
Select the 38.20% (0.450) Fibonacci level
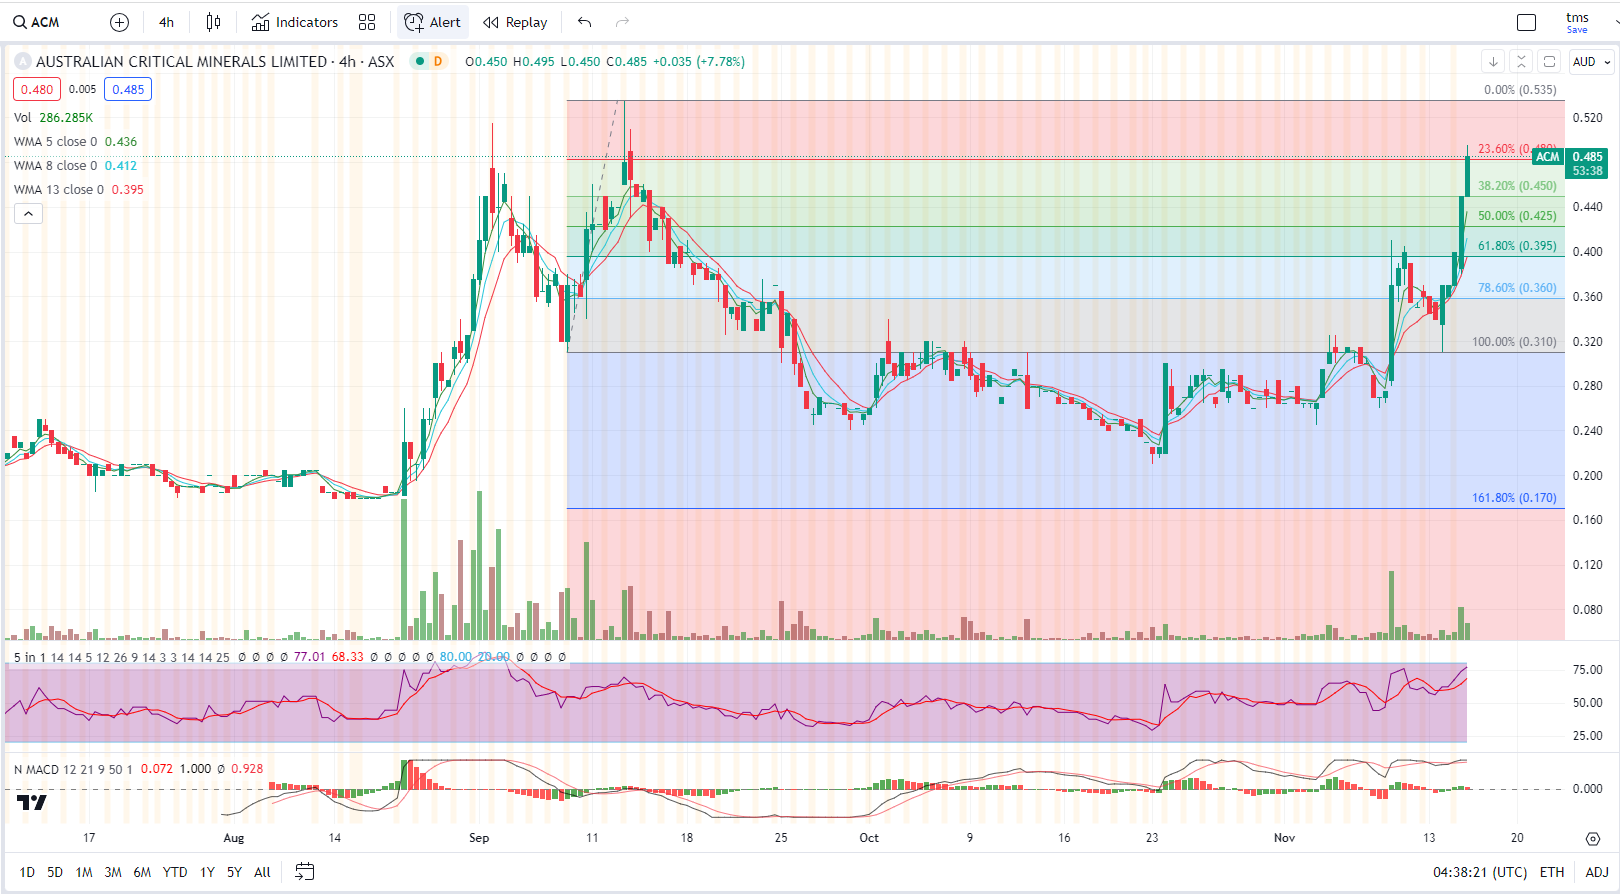click(x=1517, y=186)
